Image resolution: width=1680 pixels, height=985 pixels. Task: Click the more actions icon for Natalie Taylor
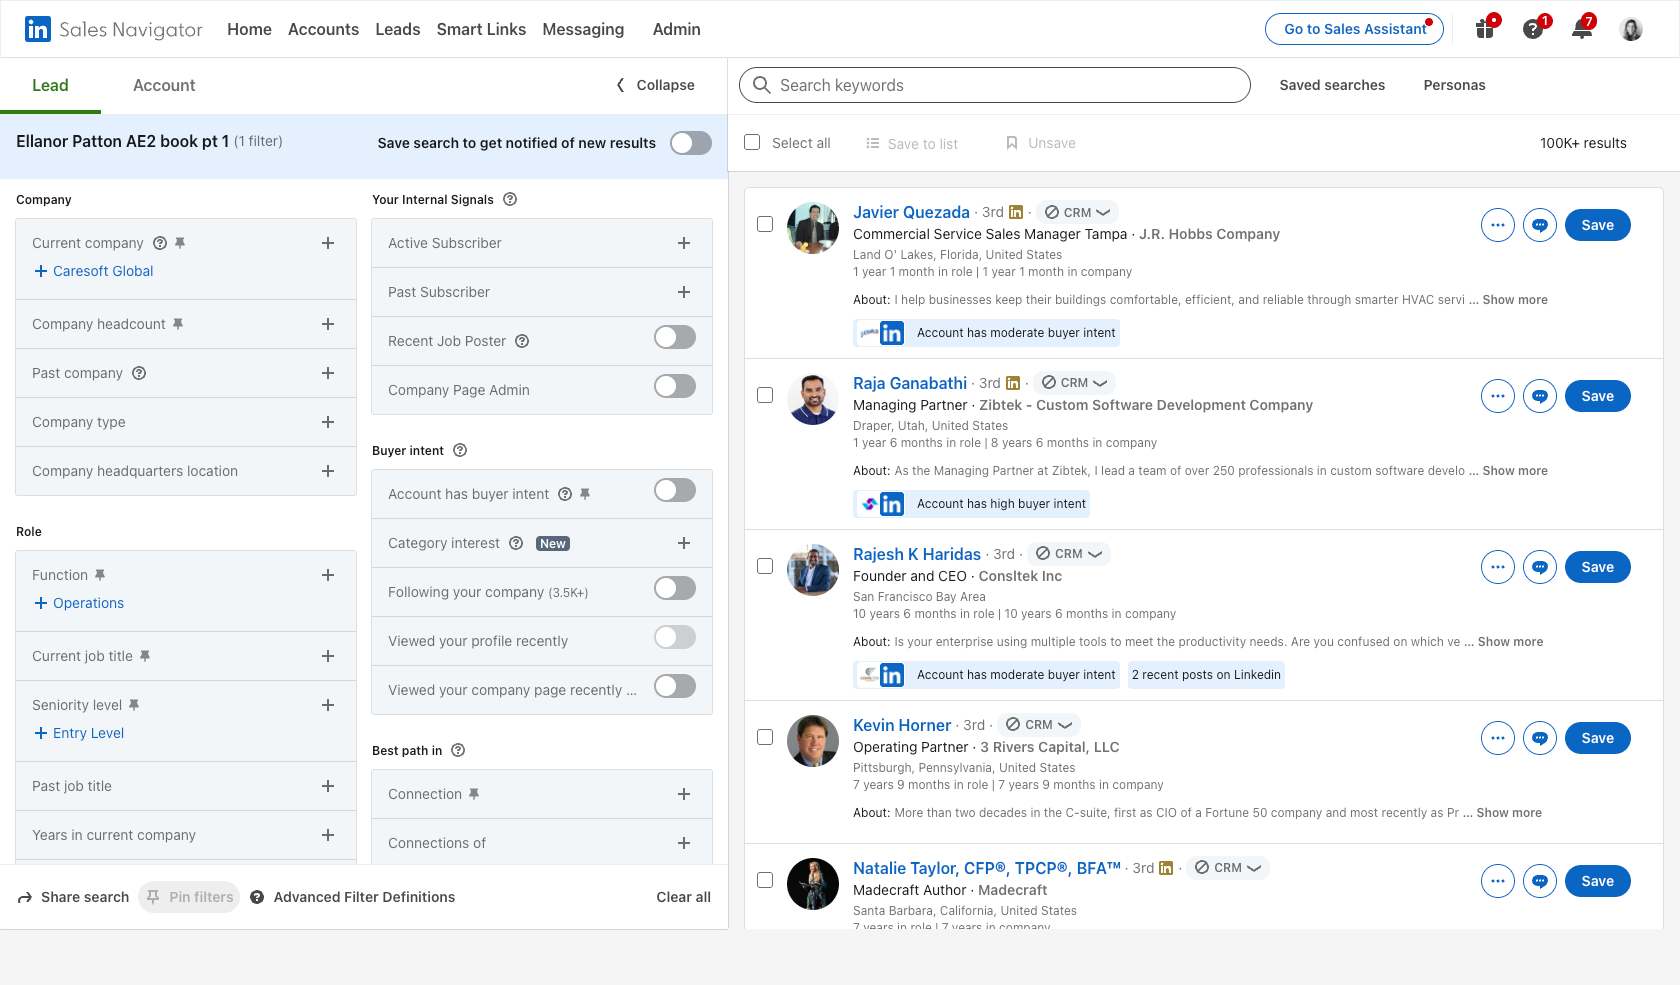pos(1498,881)
